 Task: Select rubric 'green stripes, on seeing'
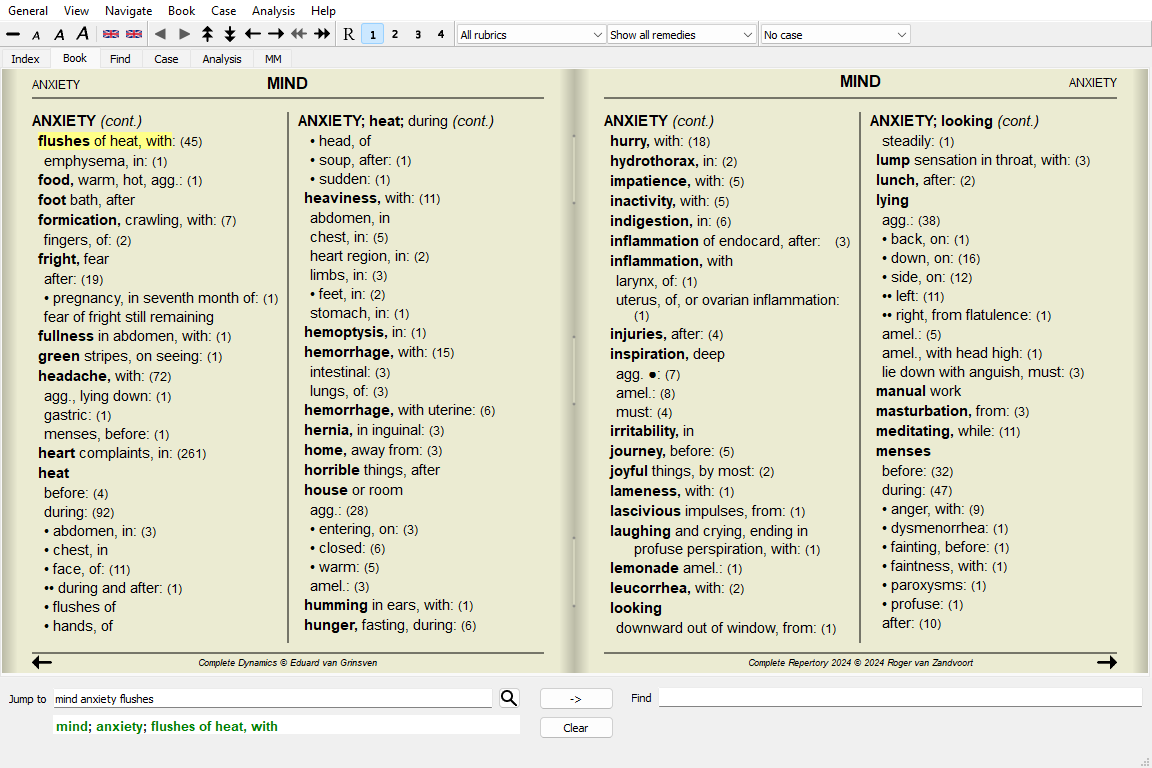pos(130,356)
